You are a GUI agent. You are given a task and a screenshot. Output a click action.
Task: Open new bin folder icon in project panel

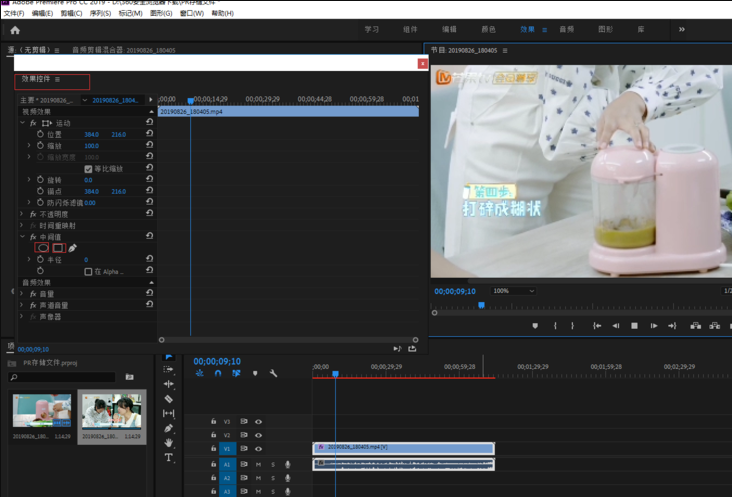pos(129,377)
